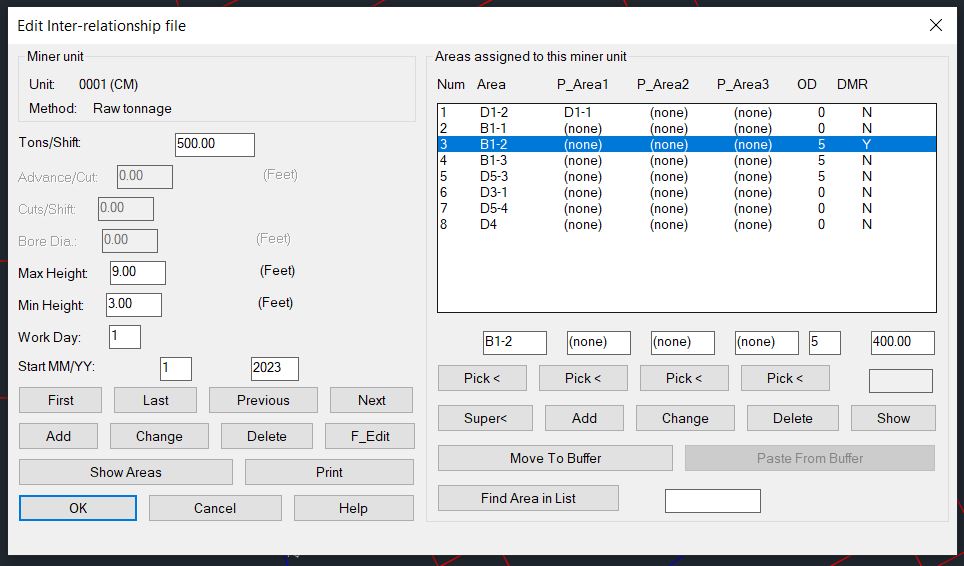Click the field showing 400.00
Viewport: 964px width, 566px height.
click(x=903, y=342)
